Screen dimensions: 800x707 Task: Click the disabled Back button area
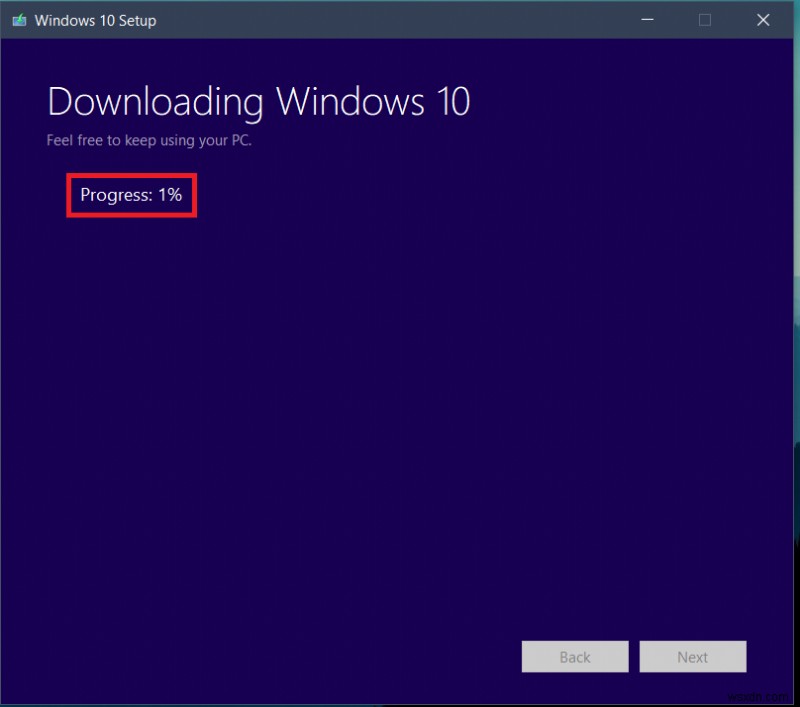(575, 657)
